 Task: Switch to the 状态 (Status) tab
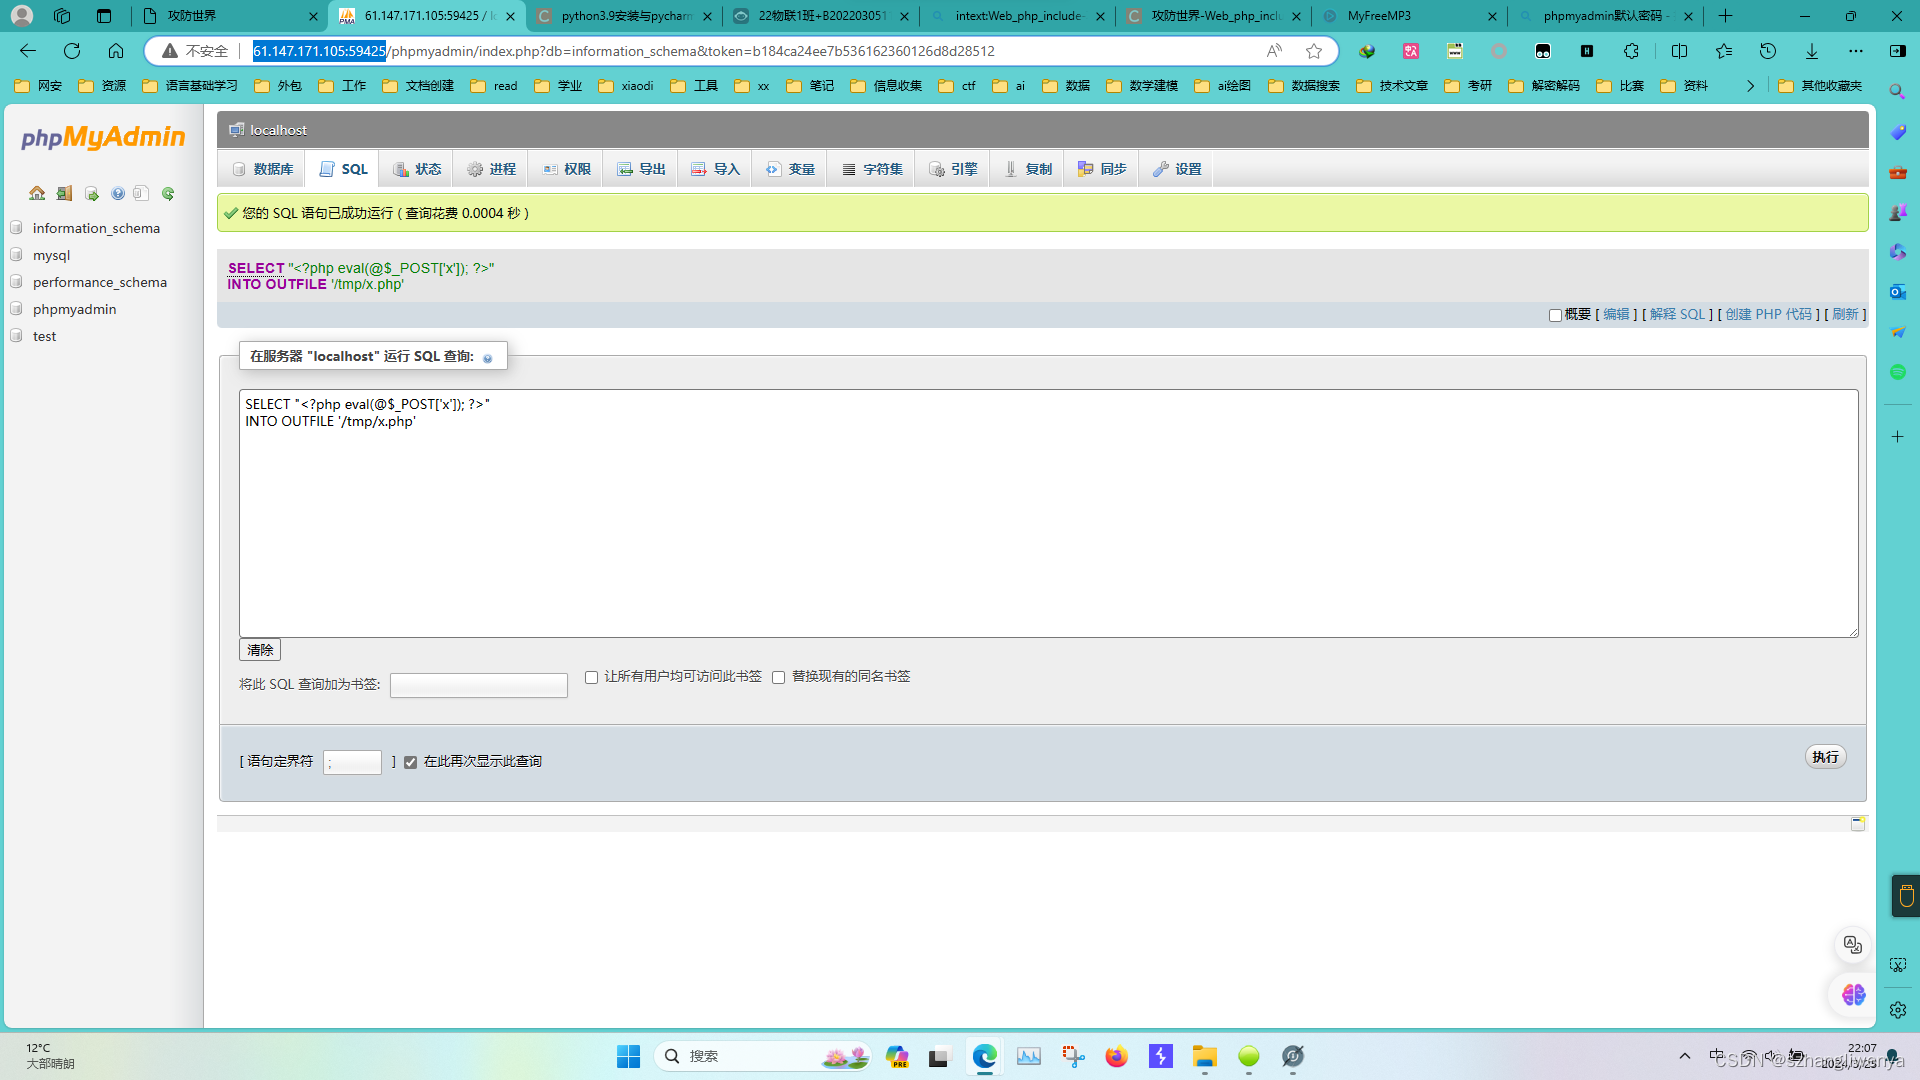418,169
